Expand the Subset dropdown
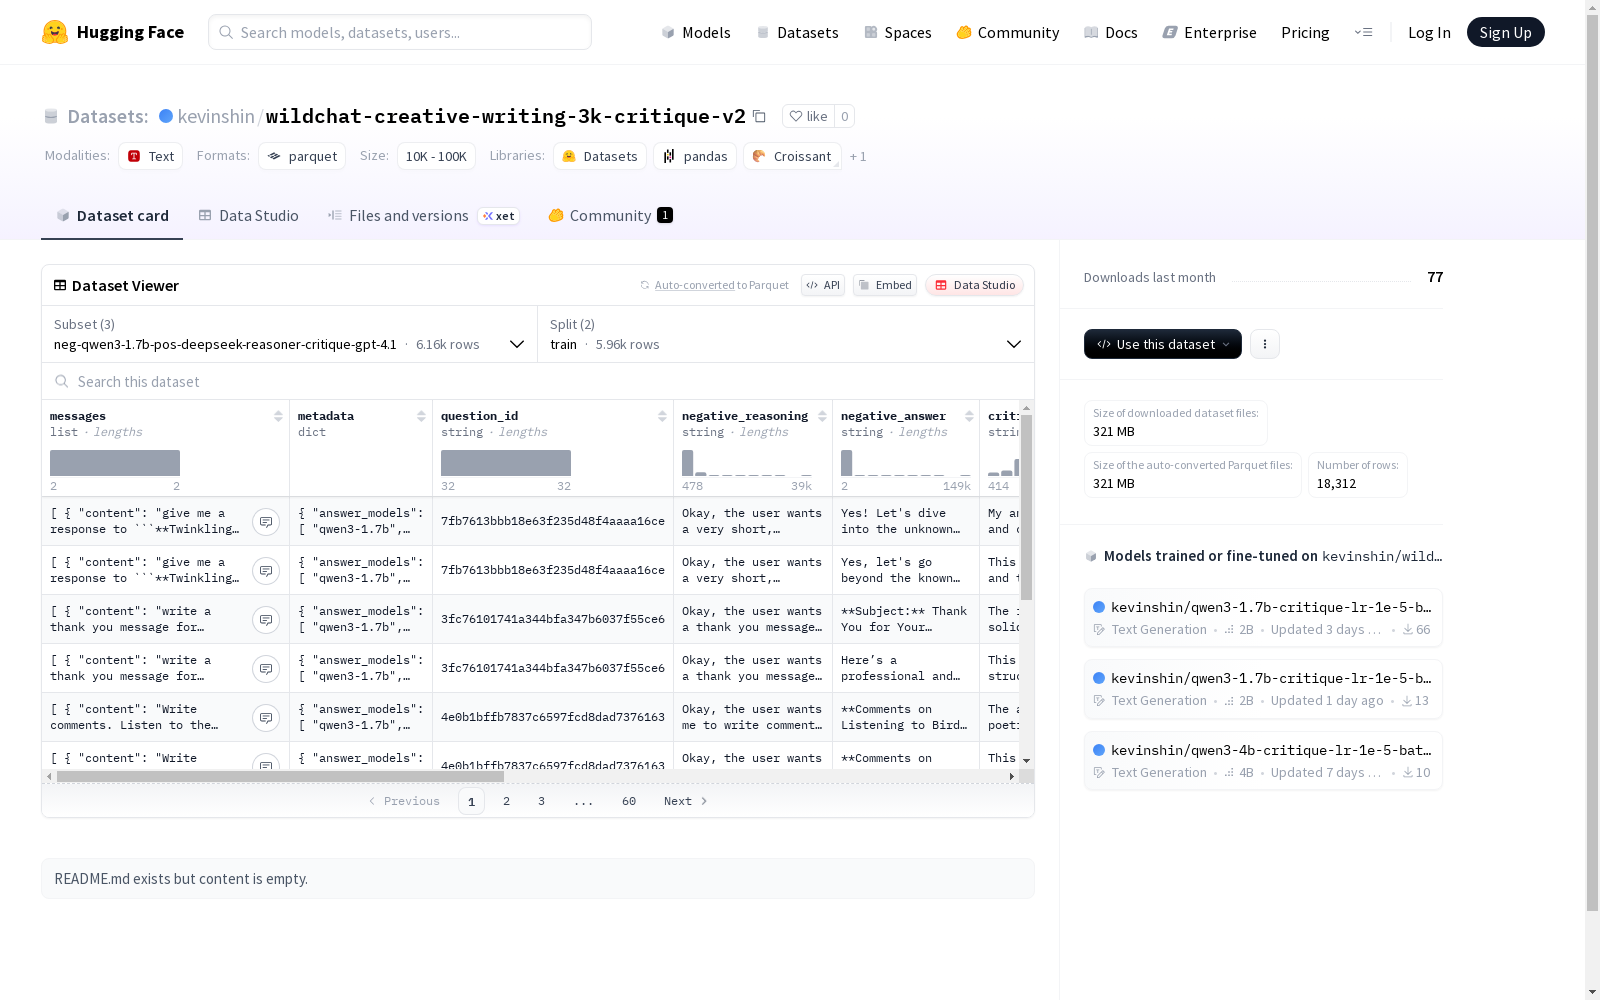 pyautogui.click(x=290, y=334)
